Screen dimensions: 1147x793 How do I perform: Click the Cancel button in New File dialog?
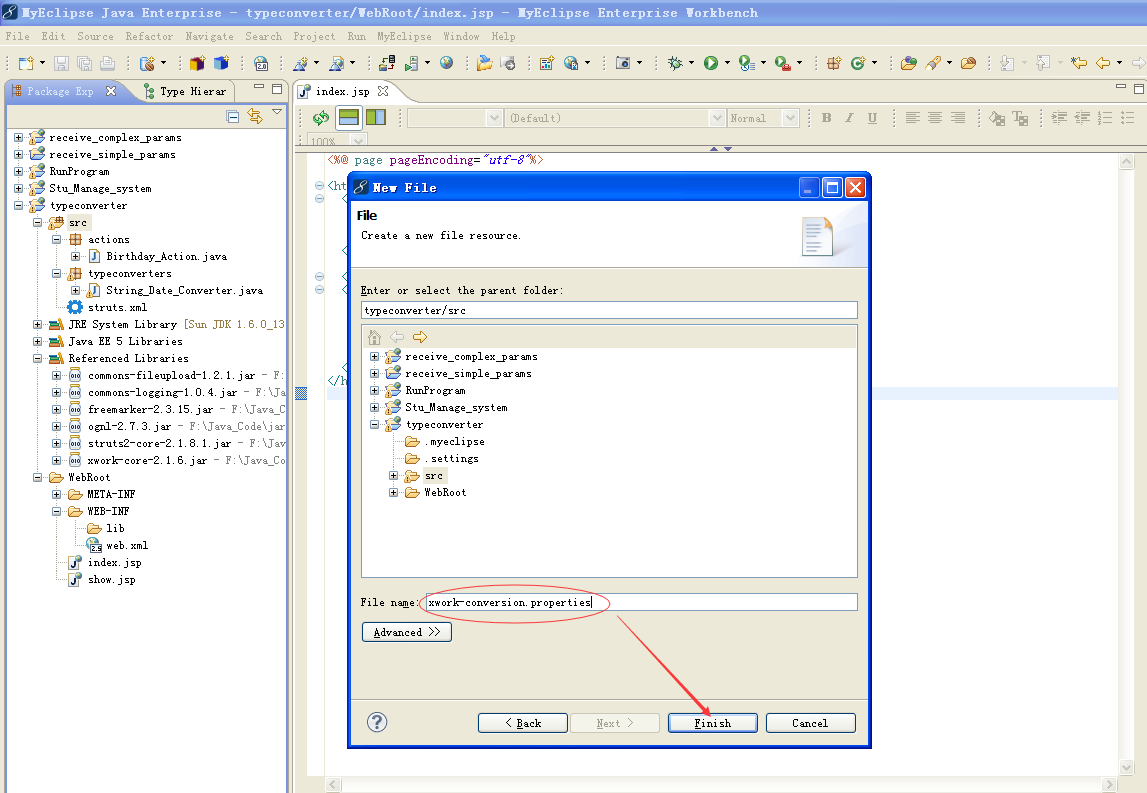pos(811,723)
